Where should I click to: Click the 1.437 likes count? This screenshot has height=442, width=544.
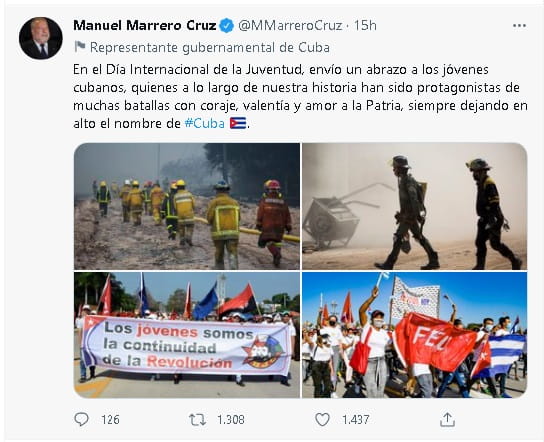[x=356, y=420]
